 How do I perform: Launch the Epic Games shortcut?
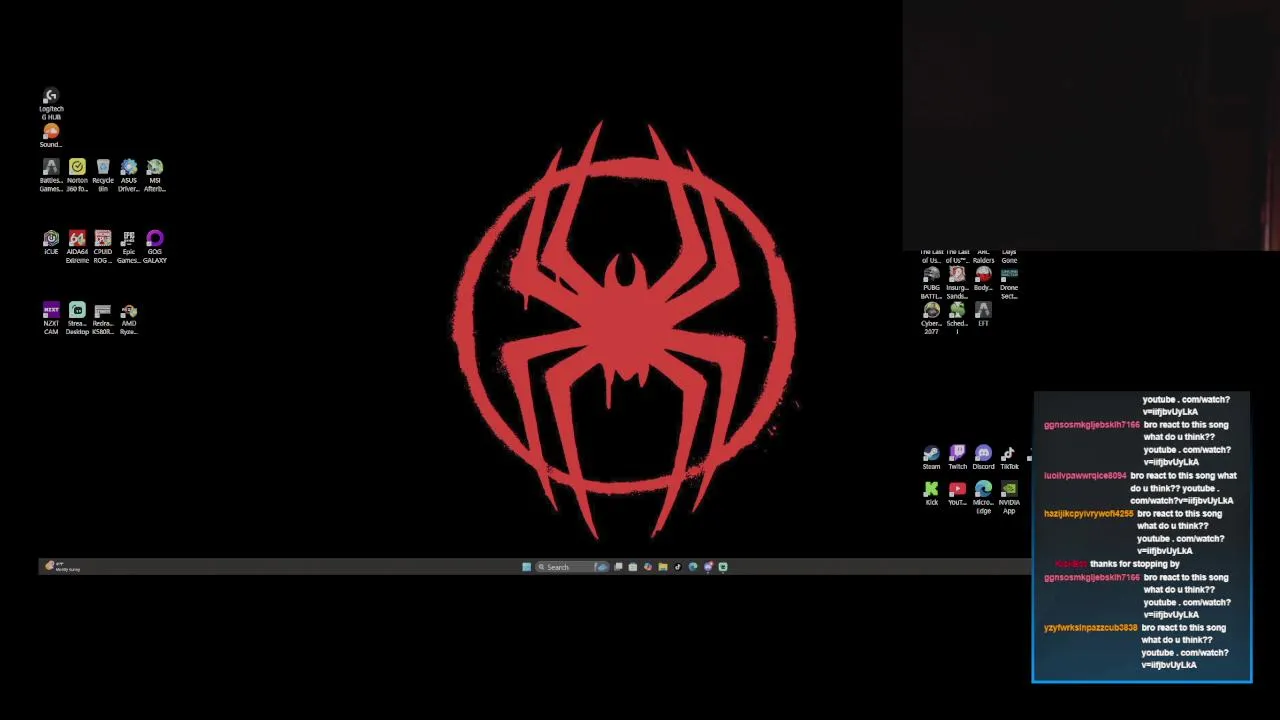tap(129, 247)
